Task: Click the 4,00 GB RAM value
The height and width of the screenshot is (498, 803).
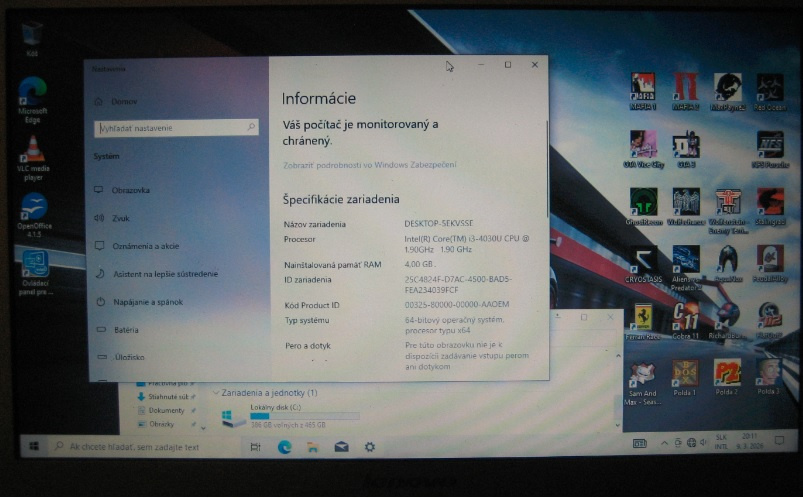Action: (419, 264)
